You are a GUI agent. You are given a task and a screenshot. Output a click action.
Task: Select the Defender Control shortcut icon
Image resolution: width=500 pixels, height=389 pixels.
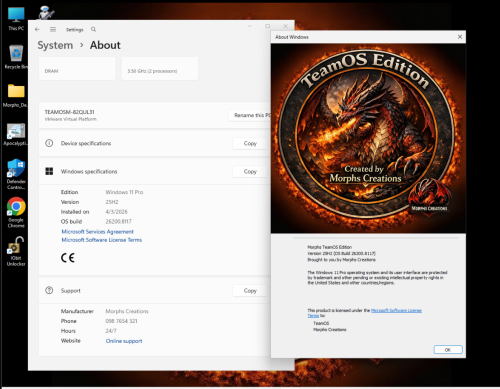pos(16,174)
